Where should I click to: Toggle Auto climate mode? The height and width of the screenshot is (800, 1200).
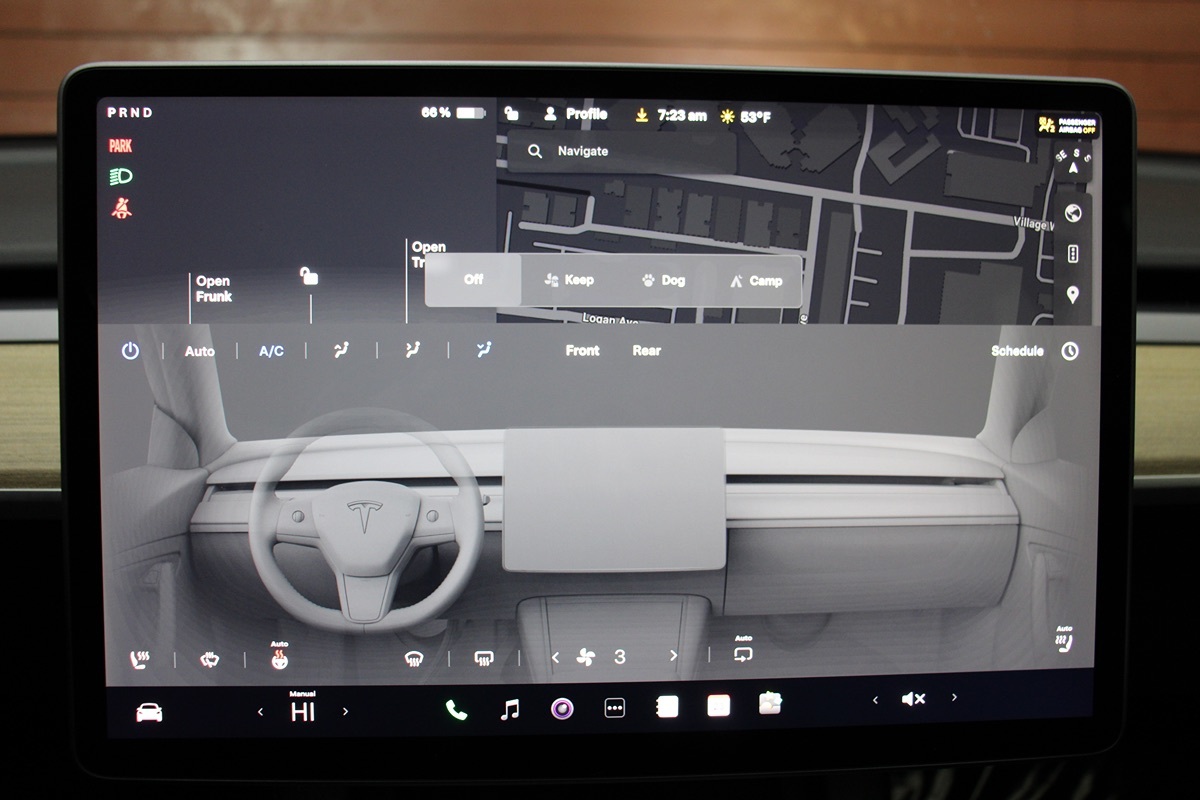199,351
